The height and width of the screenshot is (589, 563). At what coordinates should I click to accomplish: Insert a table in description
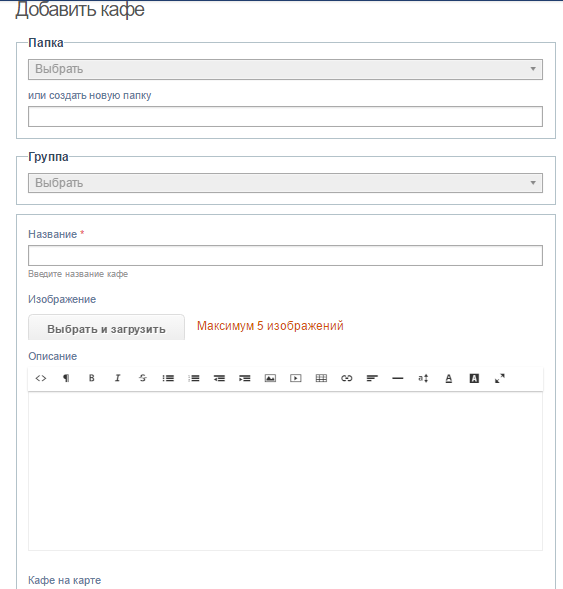(321, 378)
